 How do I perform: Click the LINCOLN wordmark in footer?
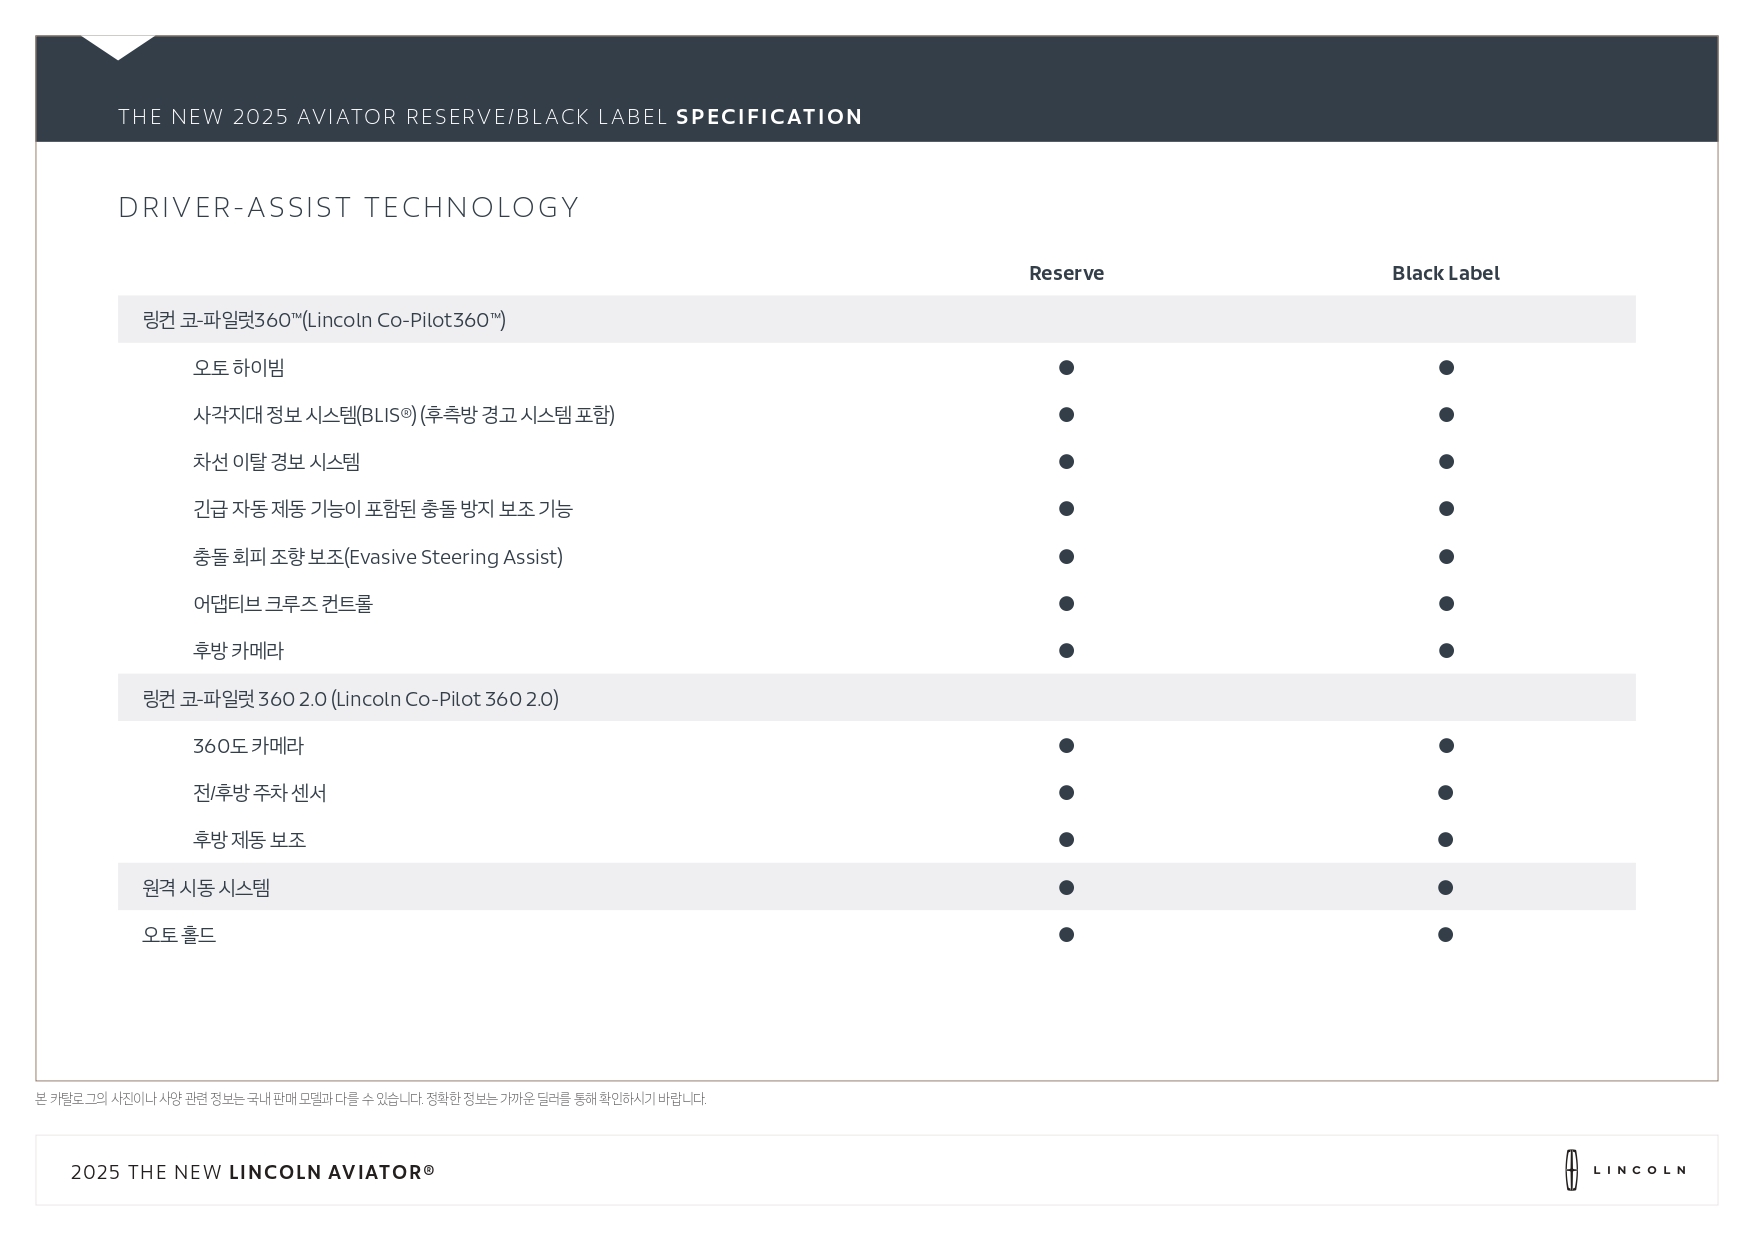pyautogui.click(x=1639, y=1170)
